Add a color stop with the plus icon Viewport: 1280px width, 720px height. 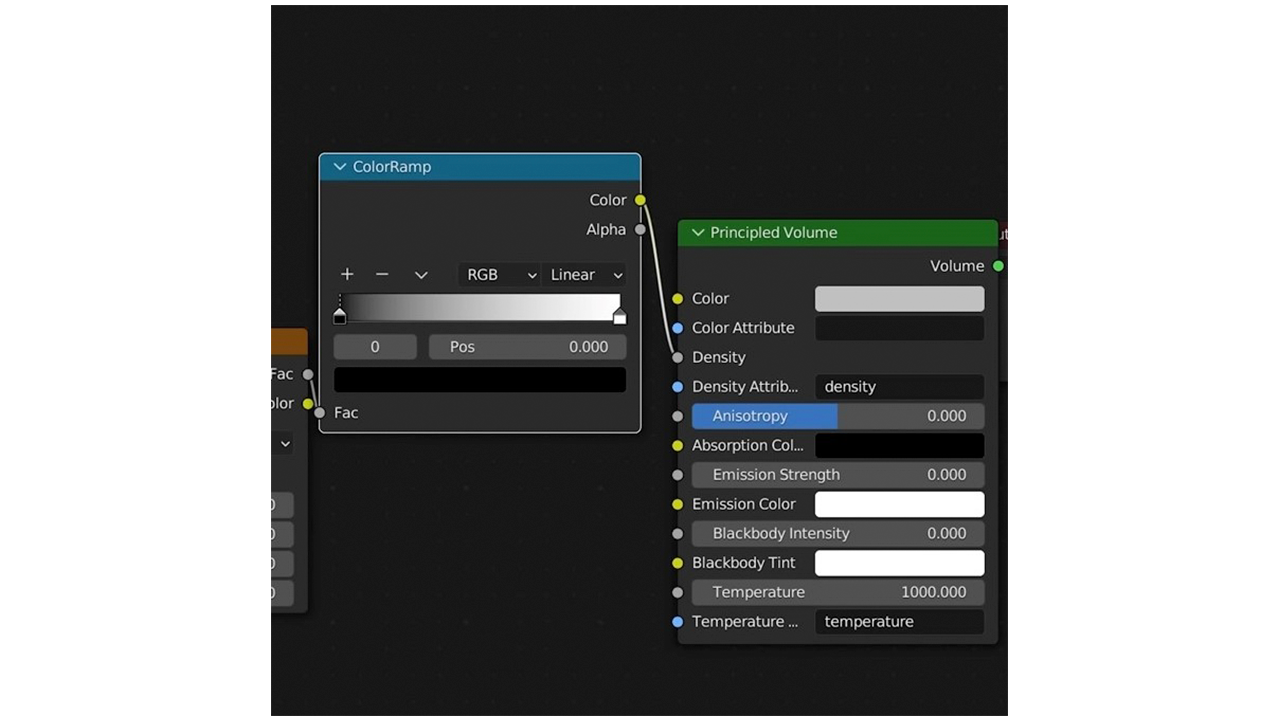pos(347,274)
